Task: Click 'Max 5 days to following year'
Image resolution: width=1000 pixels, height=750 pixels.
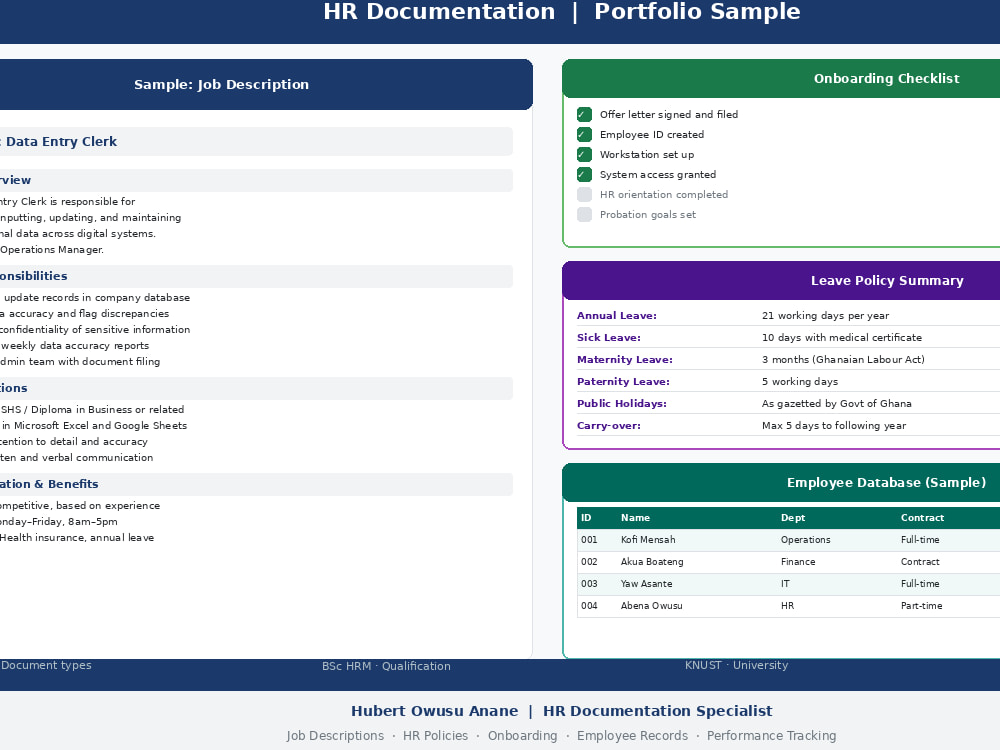Action: point(834,425)
